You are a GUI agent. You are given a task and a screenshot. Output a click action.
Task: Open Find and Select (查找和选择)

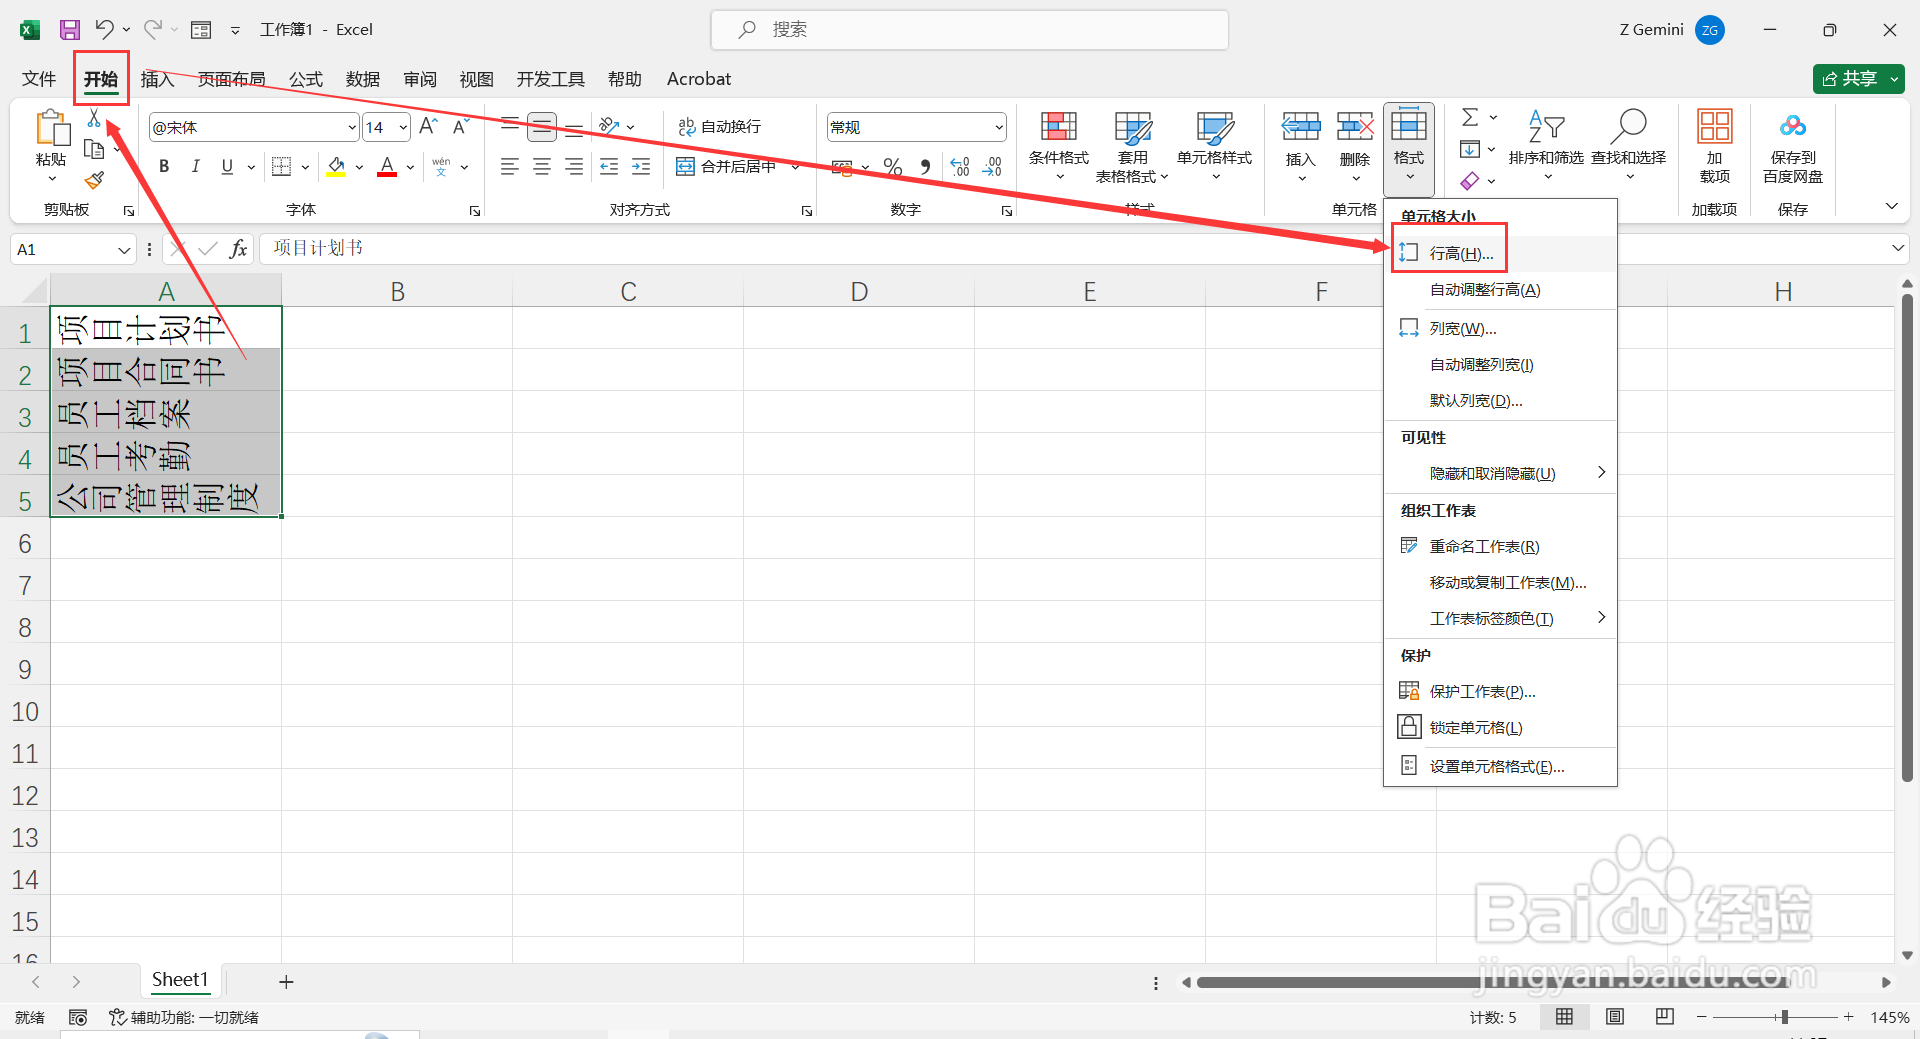tap(1629, 145)
